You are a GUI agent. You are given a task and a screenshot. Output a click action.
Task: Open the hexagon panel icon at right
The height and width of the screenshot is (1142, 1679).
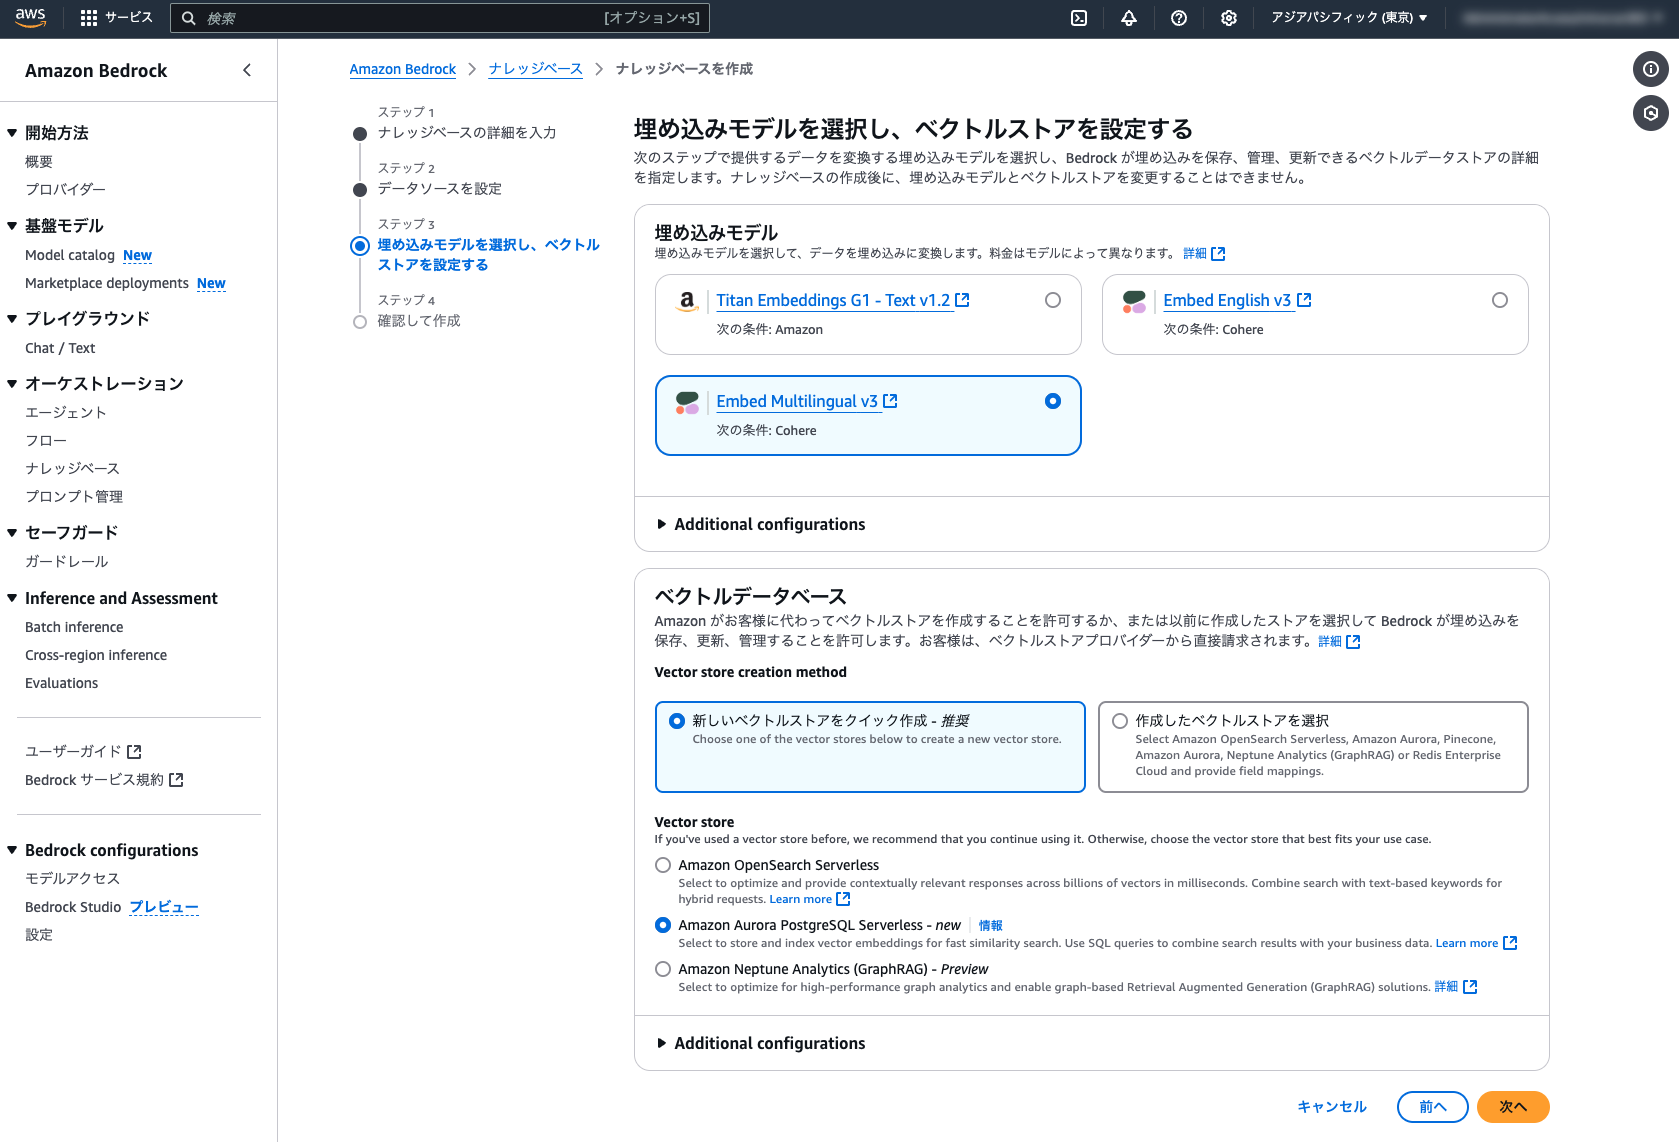[x=1651, y=113]
